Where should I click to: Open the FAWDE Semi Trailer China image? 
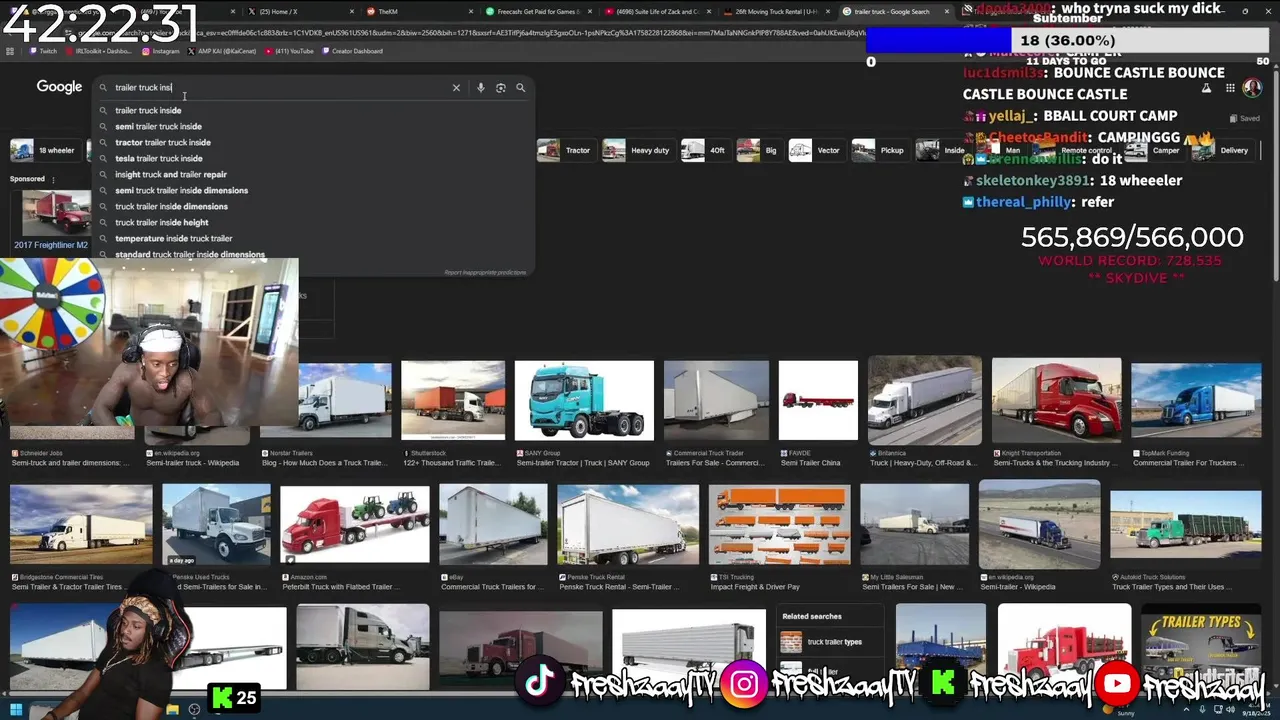(x=818, y=400)
